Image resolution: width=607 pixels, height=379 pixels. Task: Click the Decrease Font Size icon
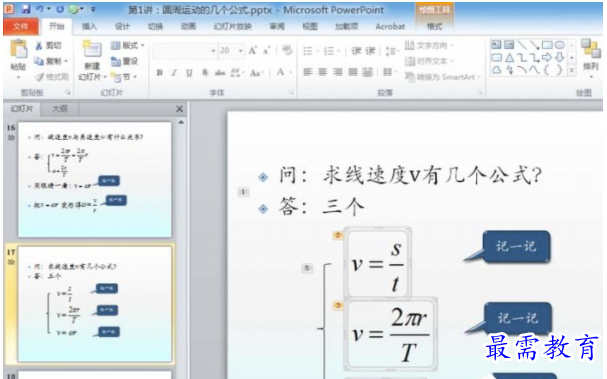click(x=267, y=51)
